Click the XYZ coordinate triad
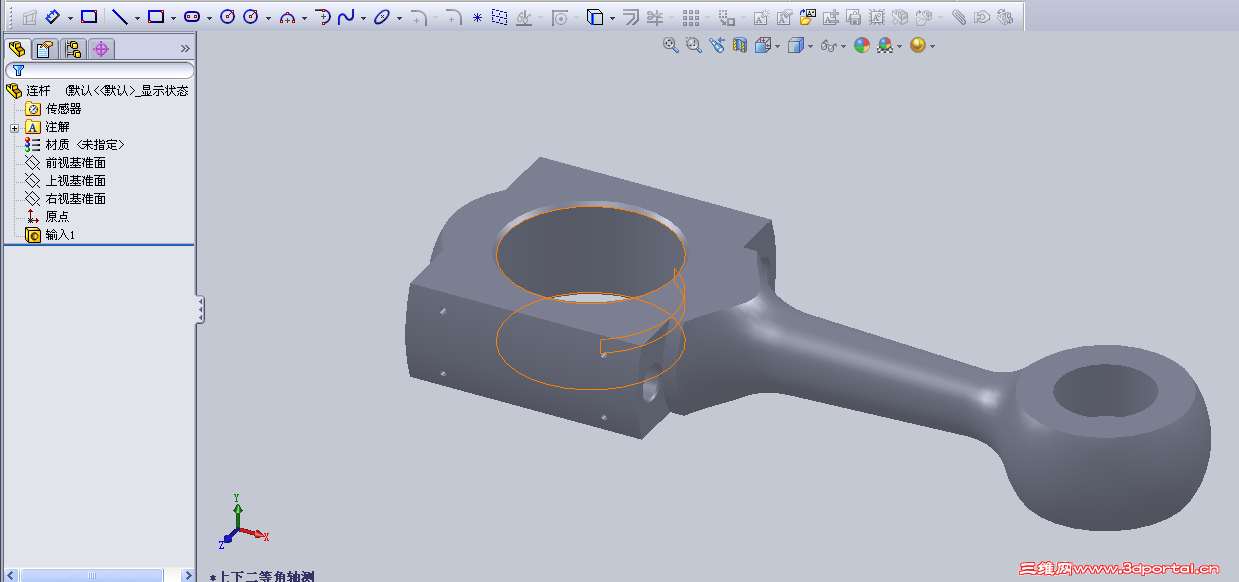Screen dimensions: 1239x582 [242, 522]
